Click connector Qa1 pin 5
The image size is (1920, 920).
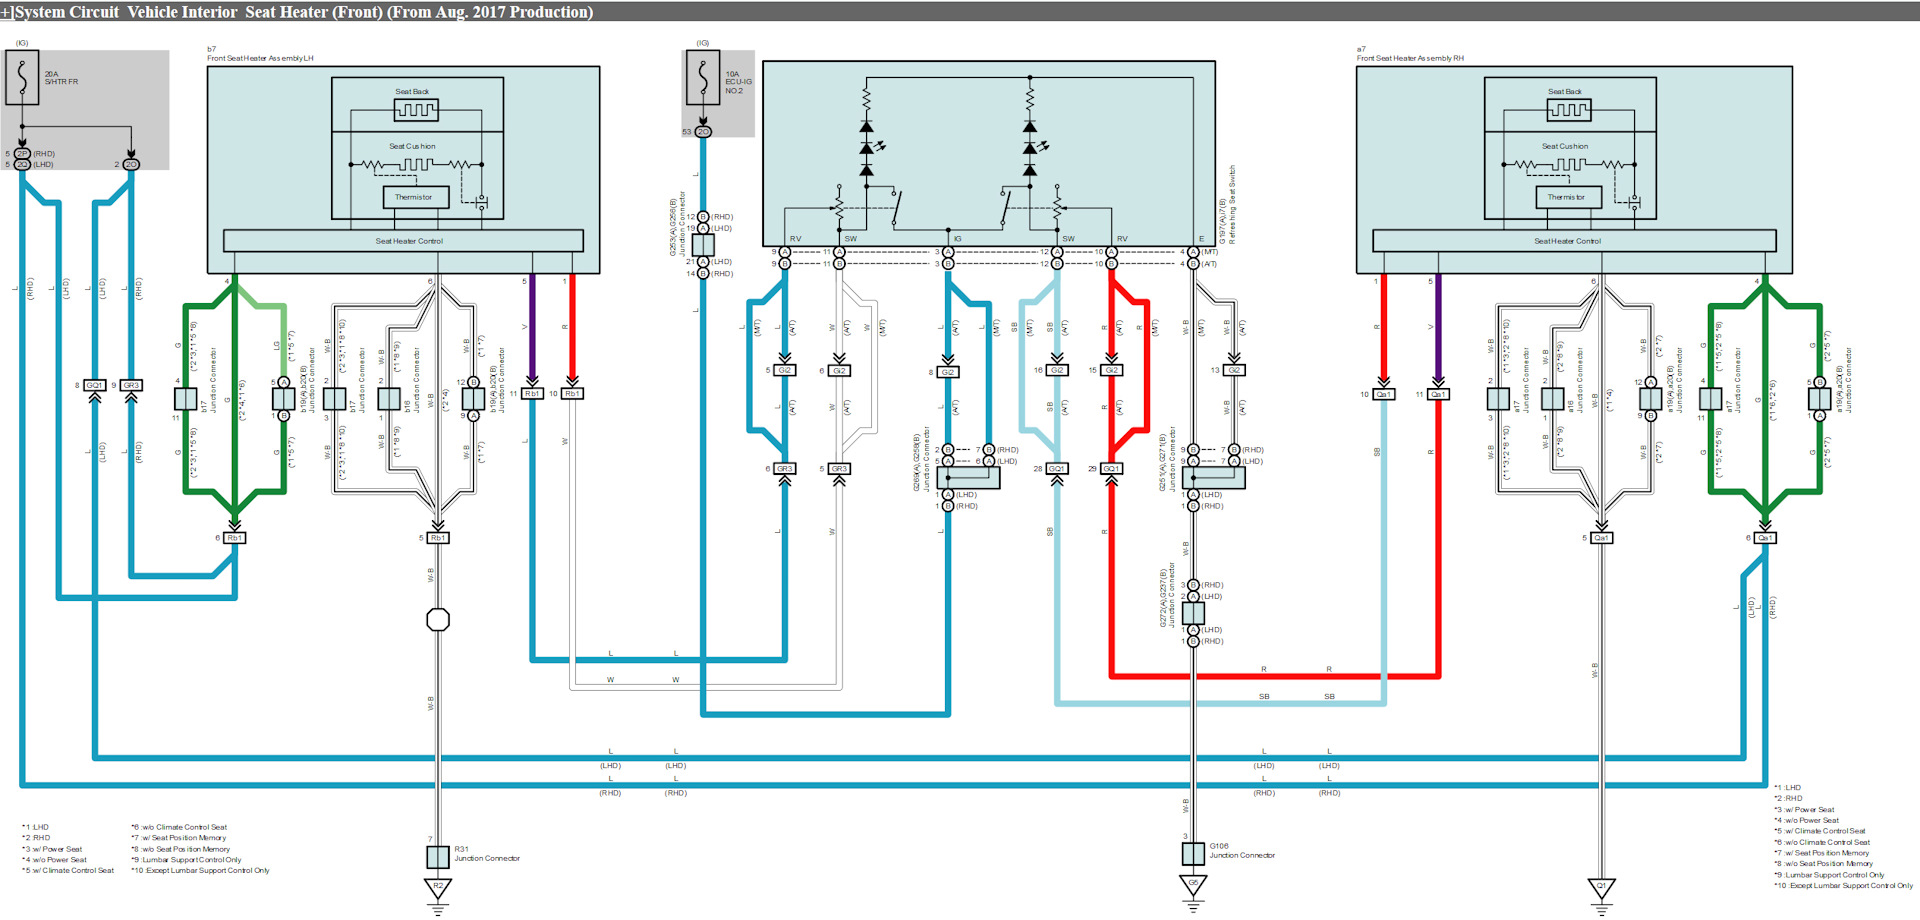click(x=1601, y=538)
